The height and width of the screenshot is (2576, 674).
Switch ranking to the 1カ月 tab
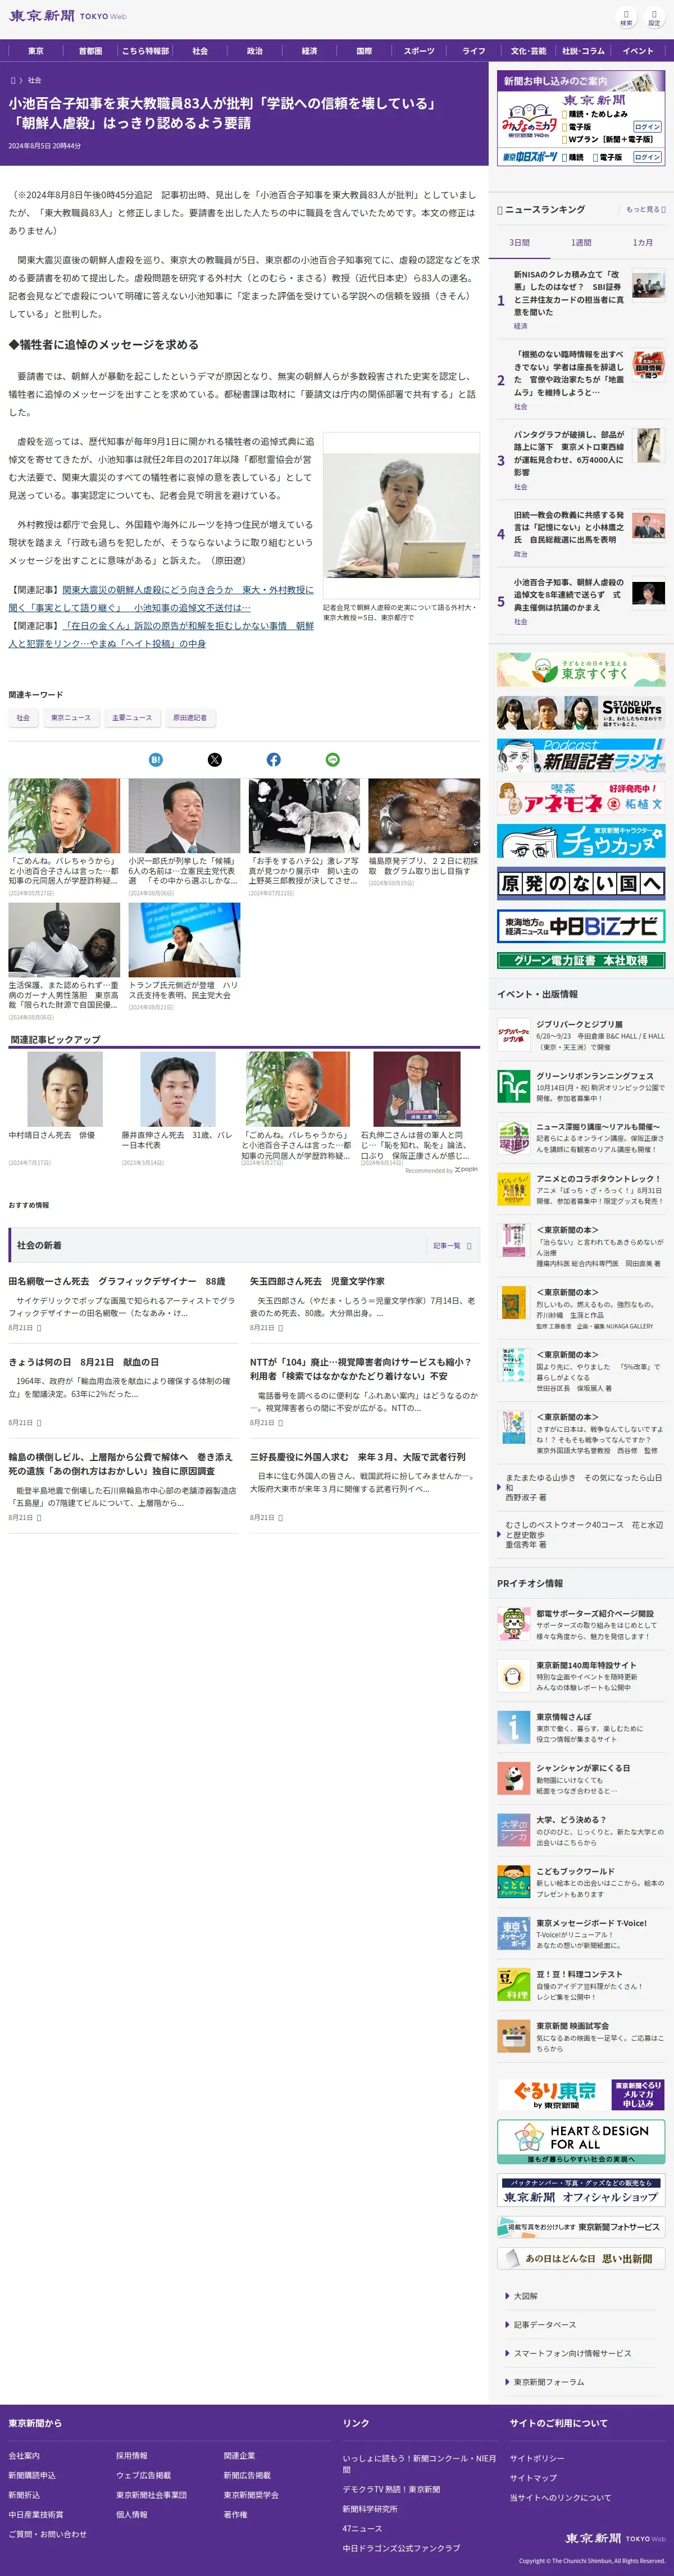pyautogui.click(x=642, y=243)
